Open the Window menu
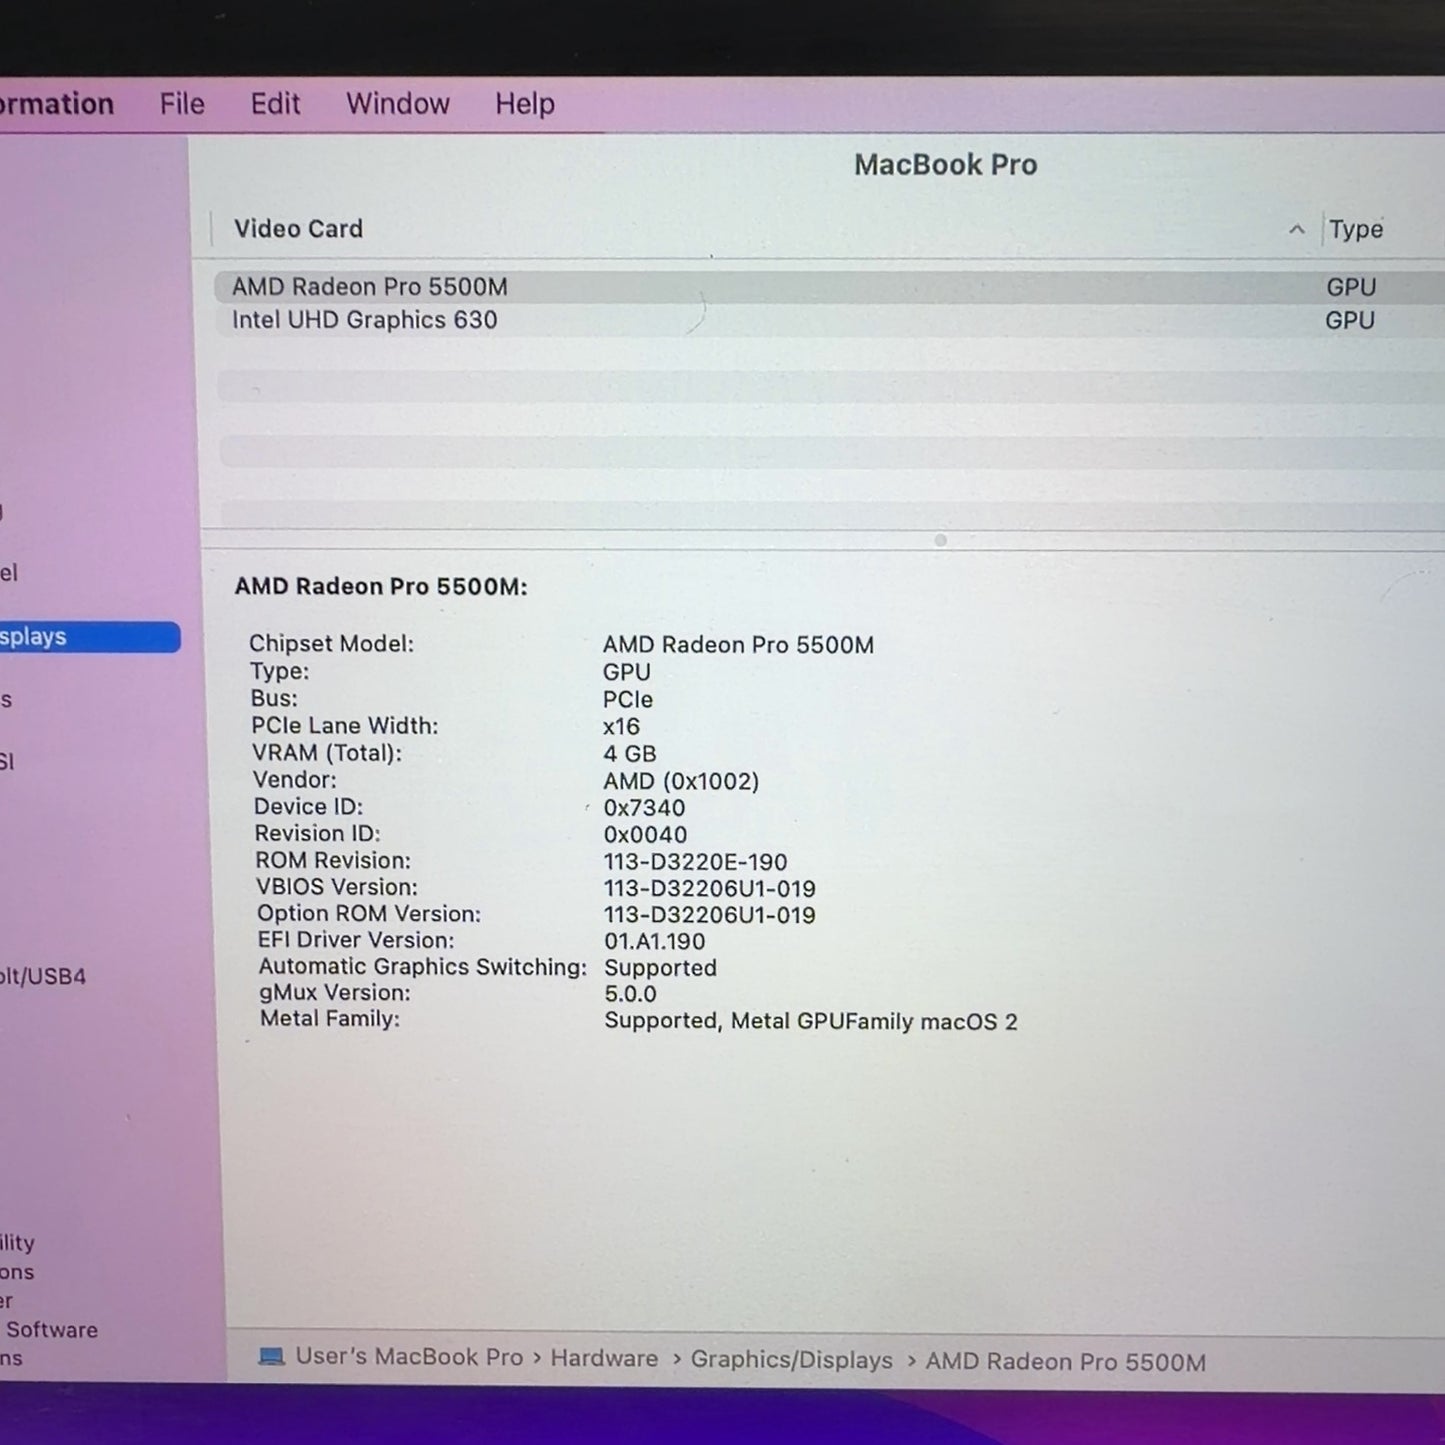The width and height of the screenshot is (1445, 1445). 398,104
